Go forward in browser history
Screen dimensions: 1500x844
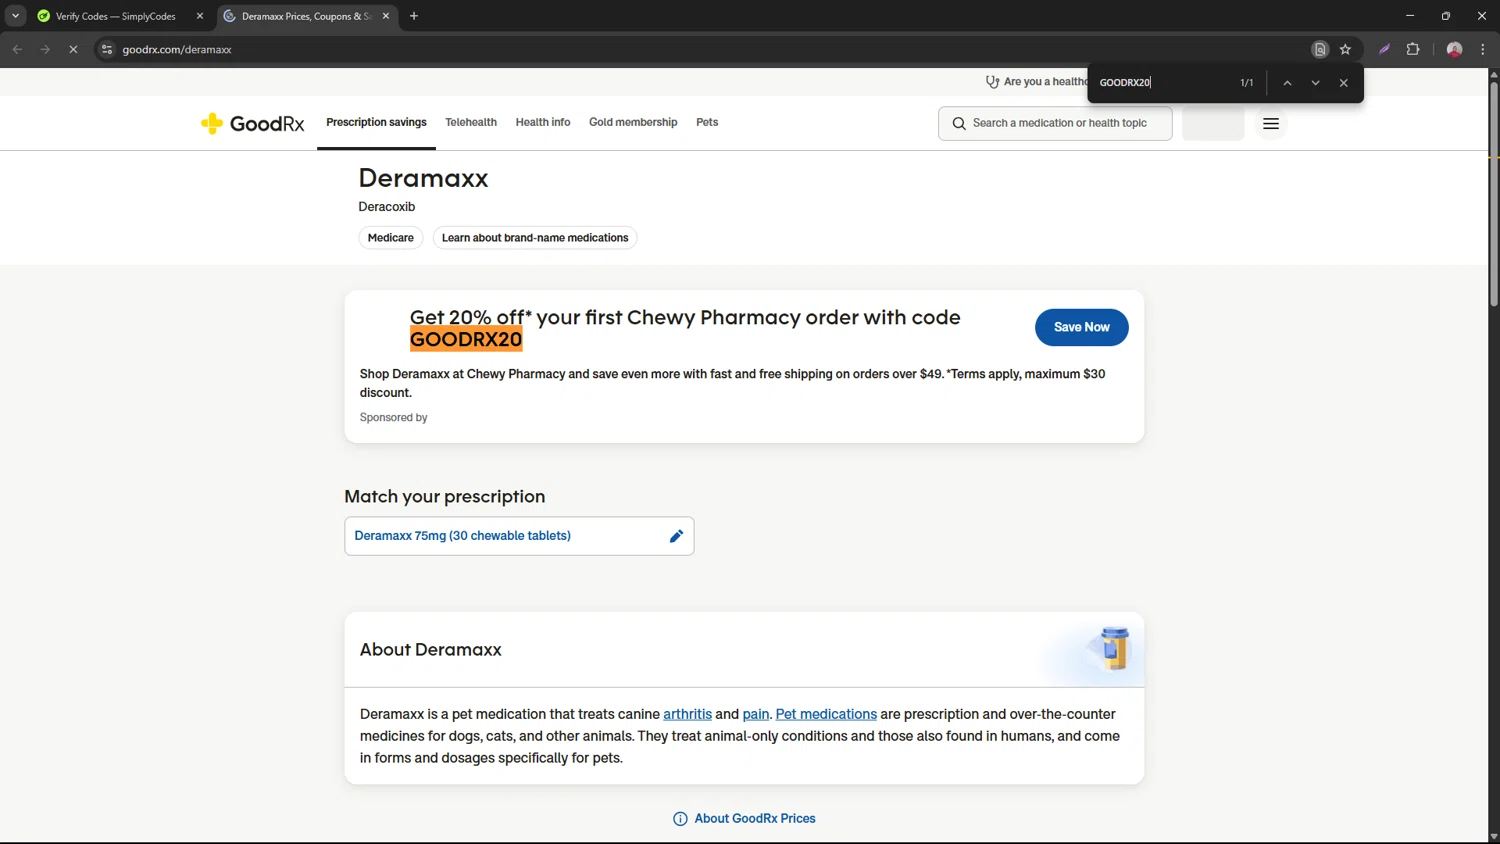pyautogui.click(x=45, y=49)
